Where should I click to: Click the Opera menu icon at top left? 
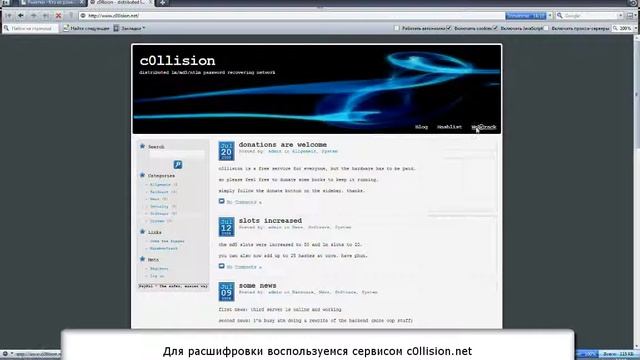[x=5, y=2]
